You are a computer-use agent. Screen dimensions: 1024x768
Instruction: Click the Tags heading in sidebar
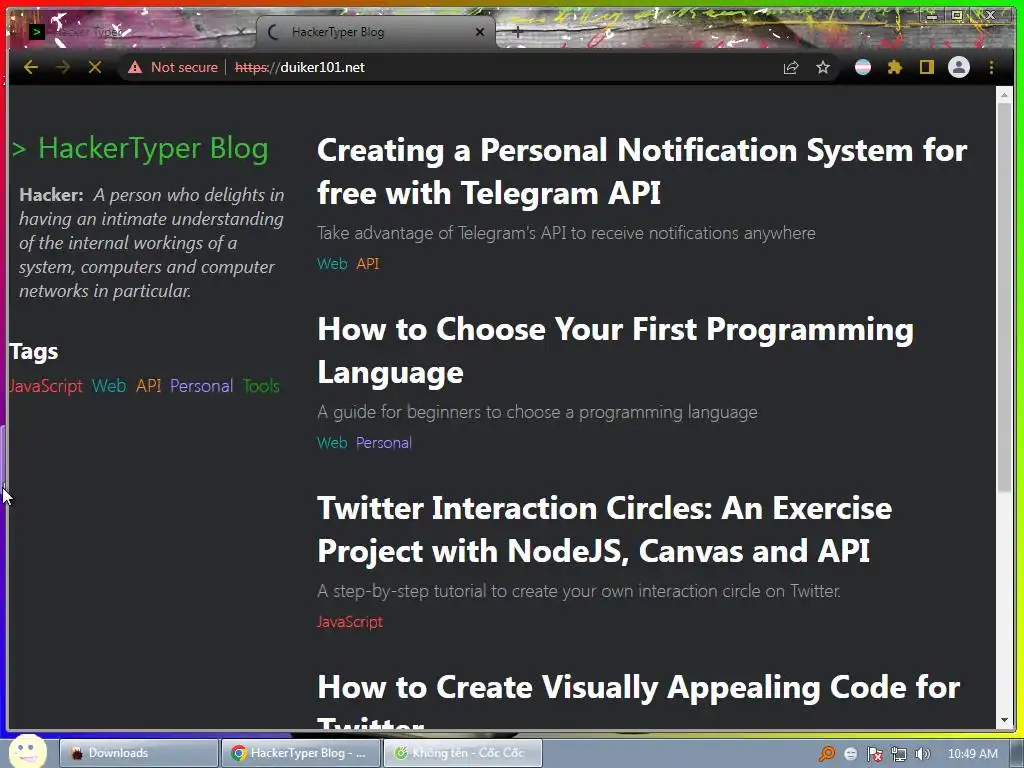click(x=34, y=352)
